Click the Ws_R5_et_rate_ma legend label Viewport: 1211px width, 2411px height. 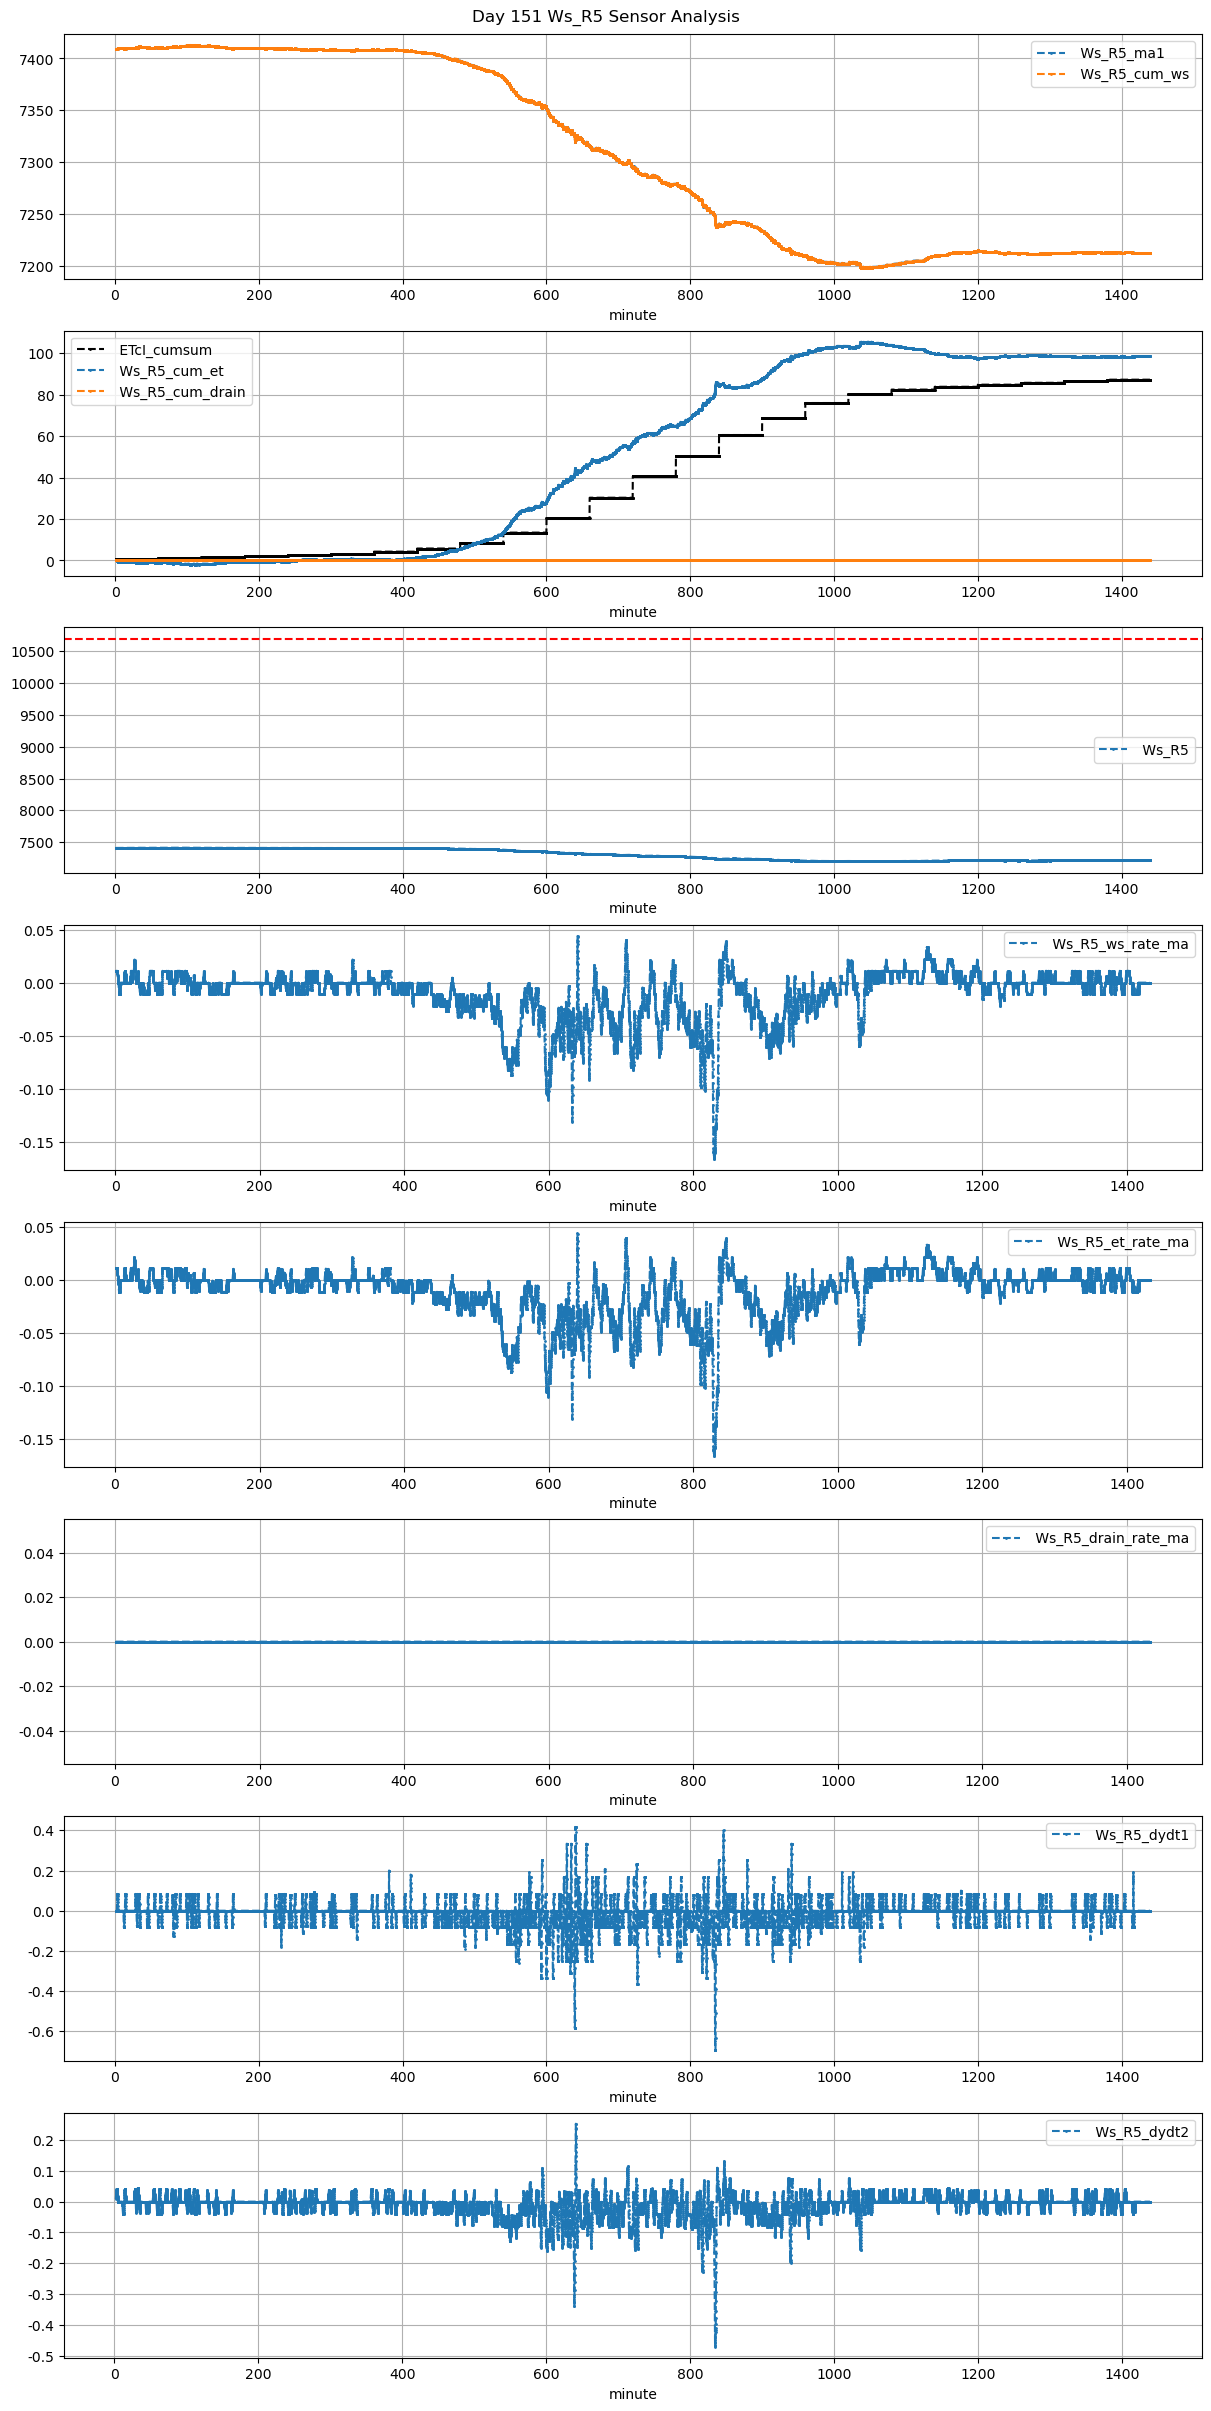[1122, 1242]
